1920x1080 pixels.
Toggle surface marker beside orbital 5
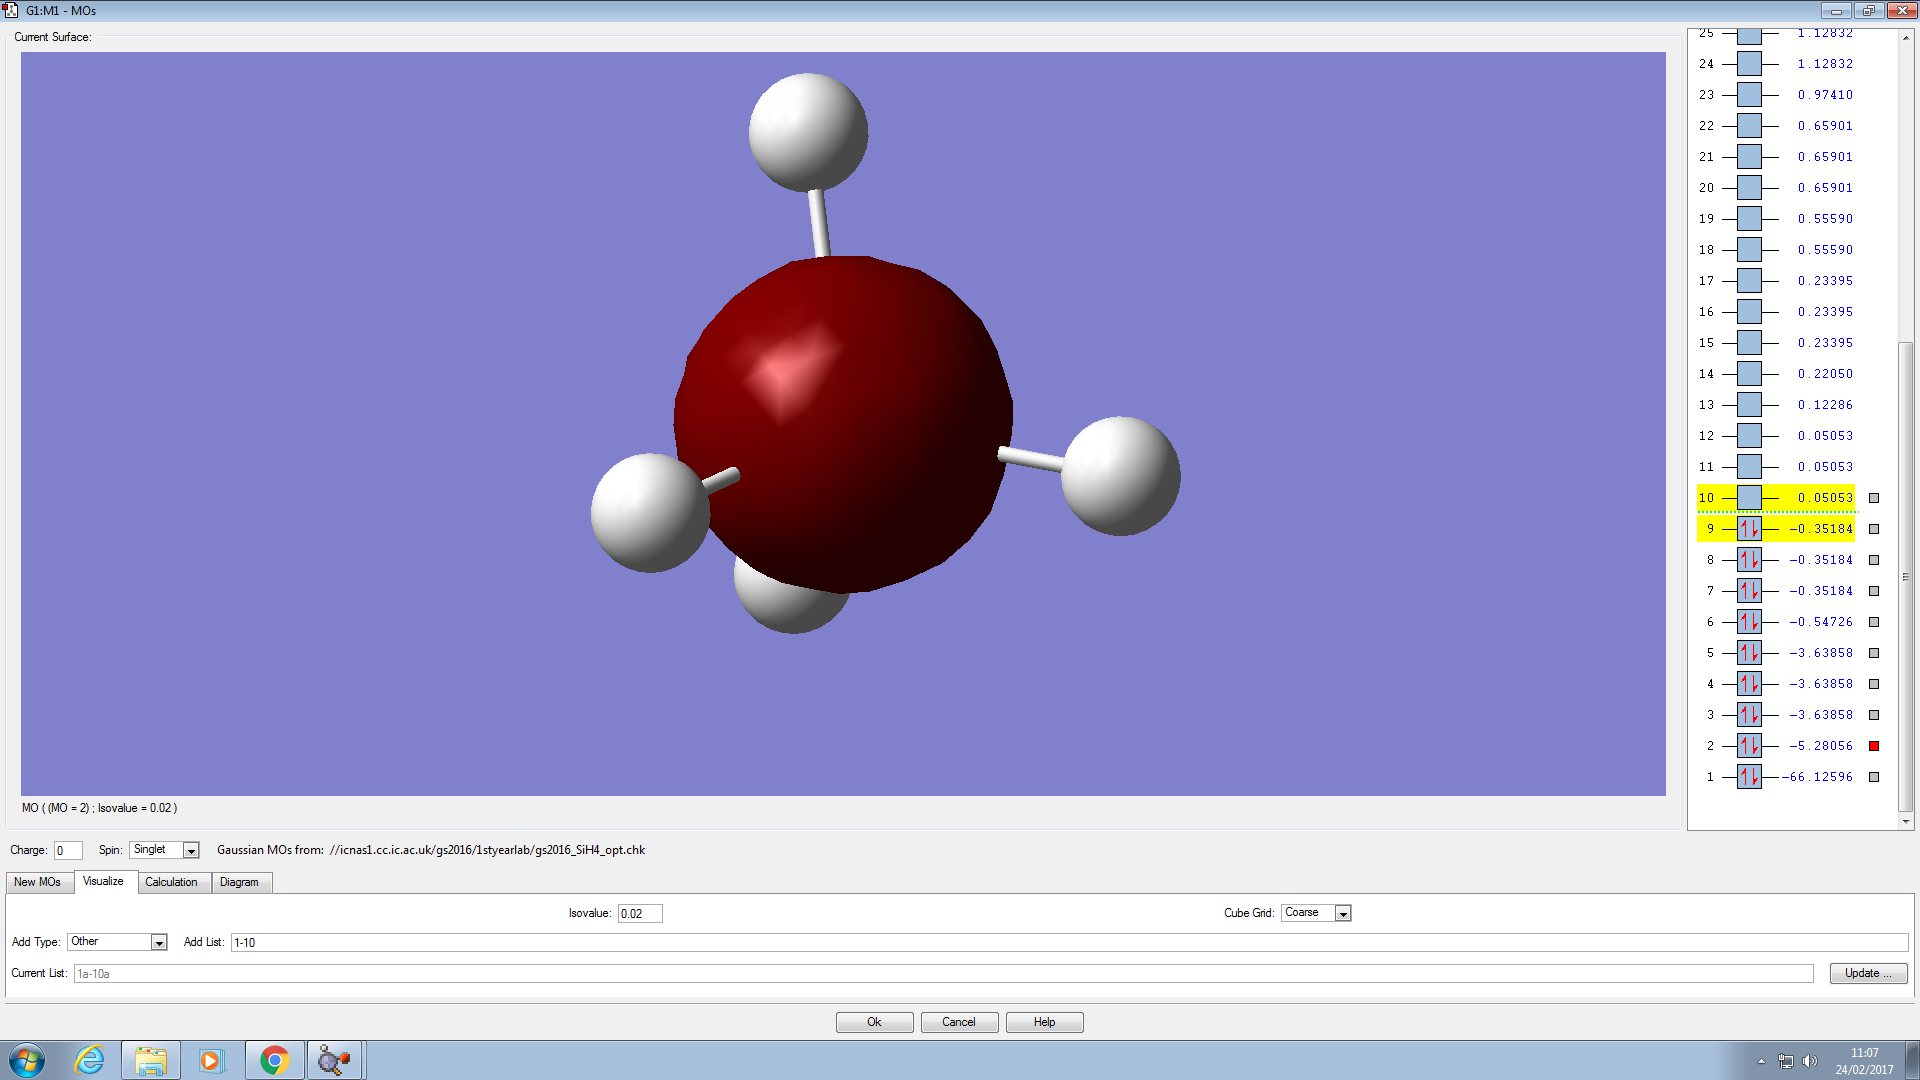click(x=1874, y=653)
